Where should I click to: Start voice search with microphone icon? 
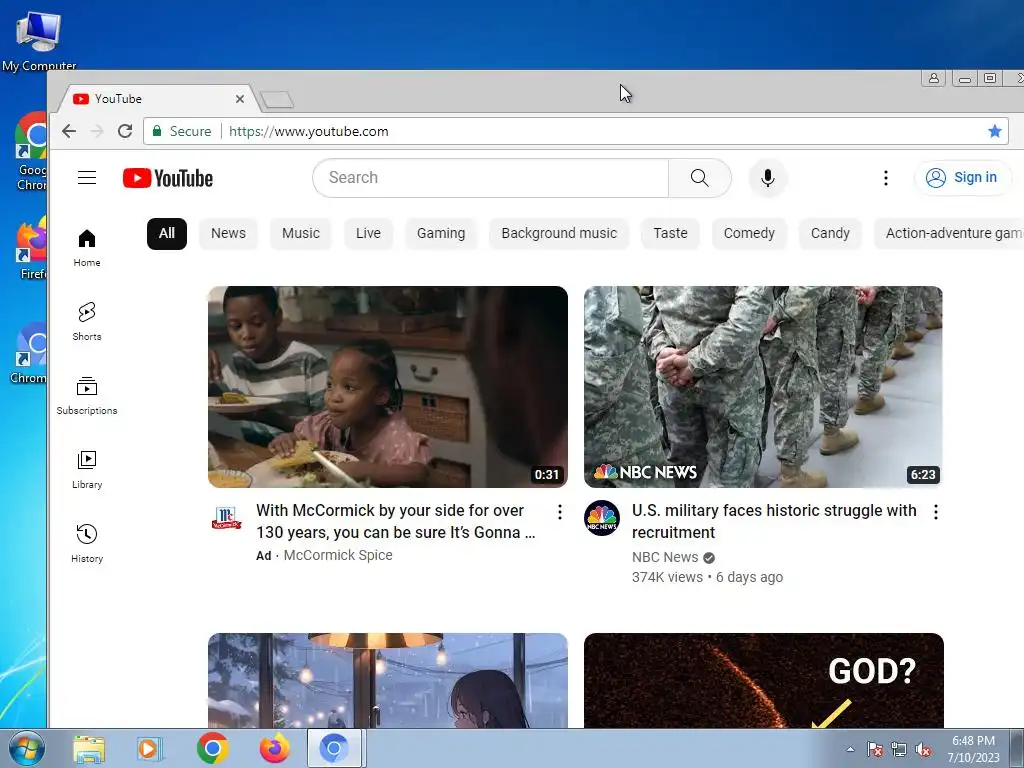pos(768,178)
